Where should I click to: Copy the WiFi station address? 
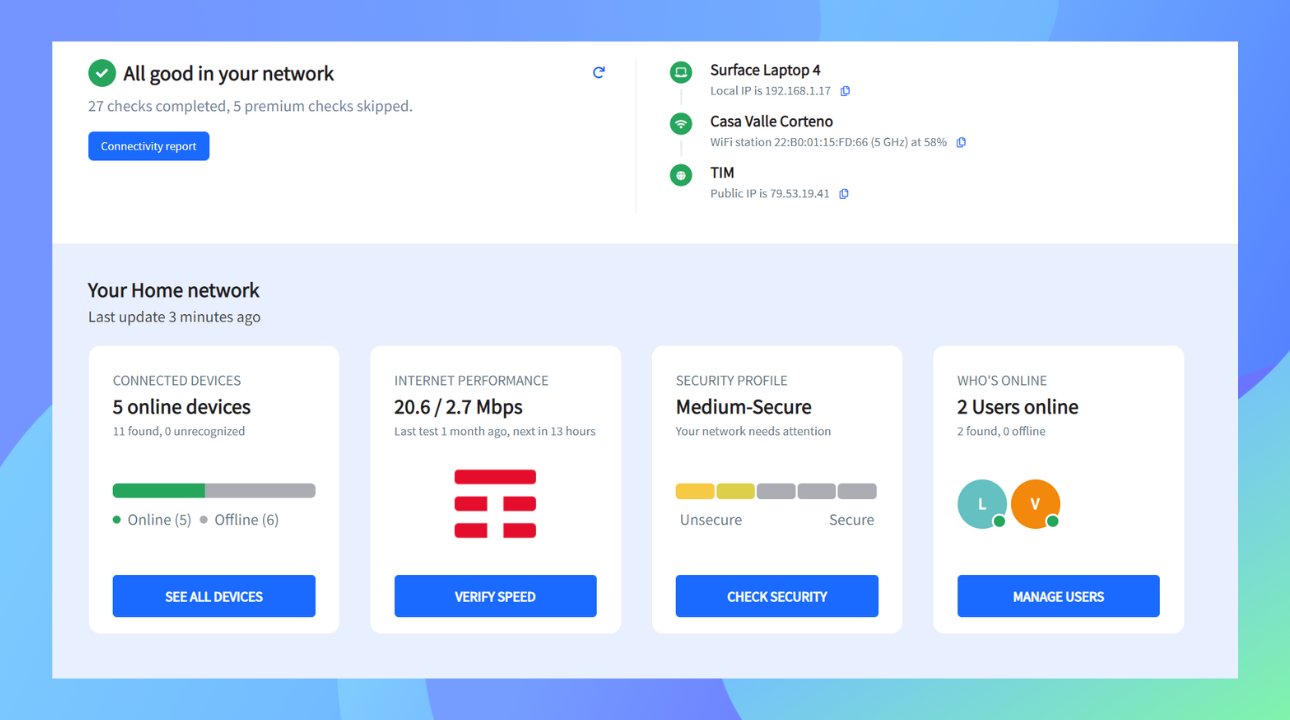point(961,142)
